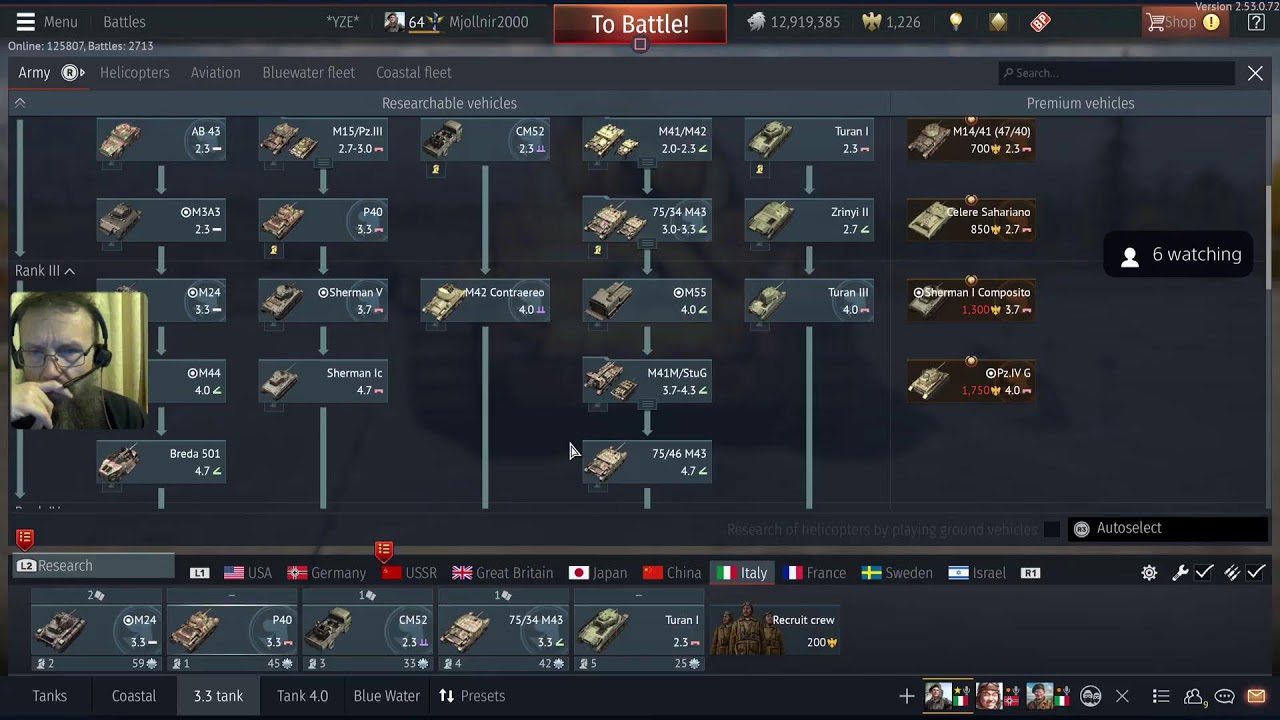The height and width of the screenshot is (720, 1280).
Task: Select M24 crew slot in lineup
Action: [97, 630]
